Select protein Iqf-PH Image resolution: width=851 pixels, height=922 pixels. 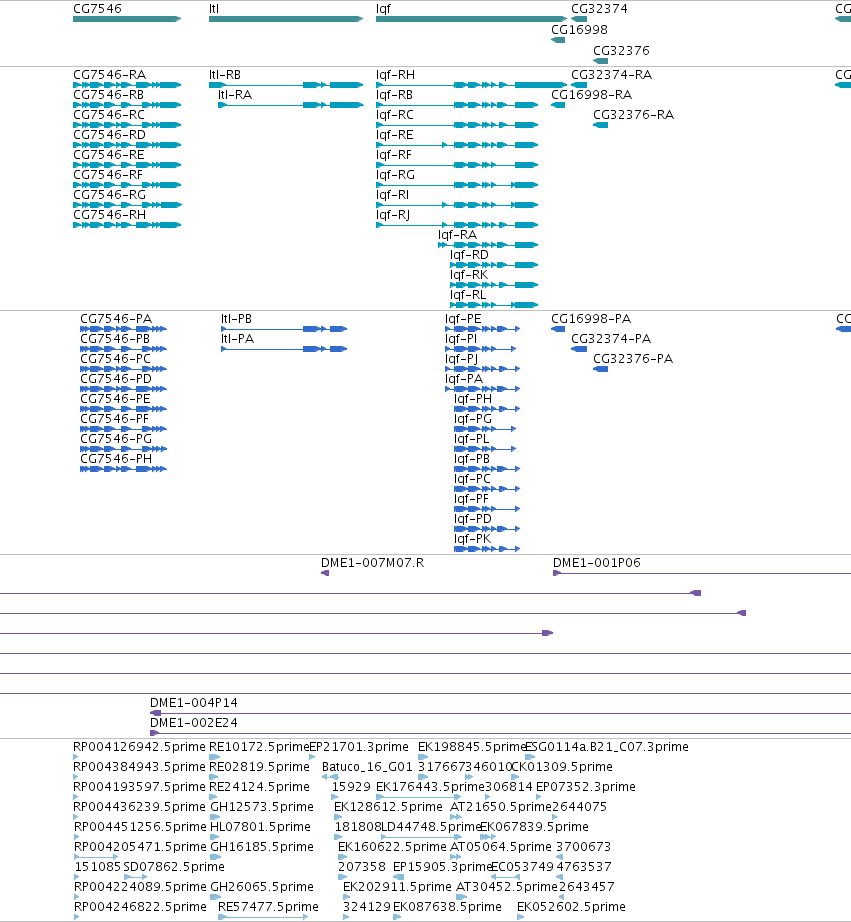click(x=487, y=409)
